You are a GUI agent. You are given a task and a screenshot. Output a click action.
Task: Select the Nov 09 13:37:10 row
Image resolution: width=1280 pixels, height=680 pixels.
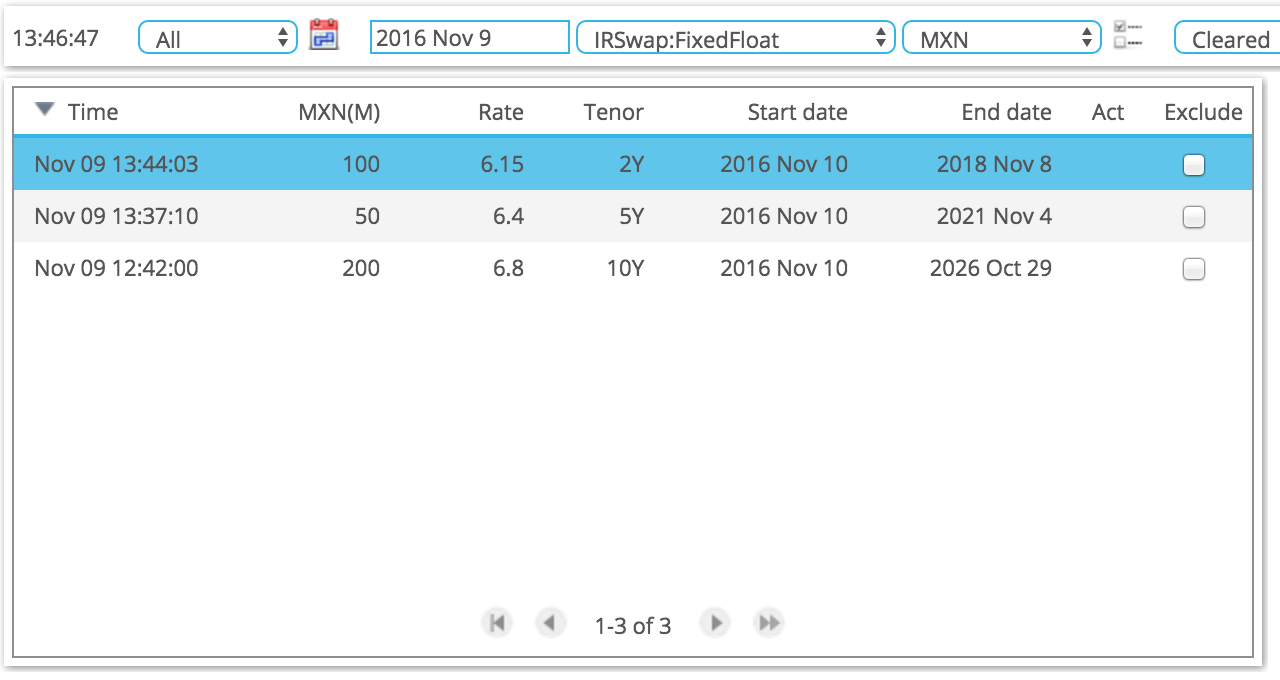632,216
